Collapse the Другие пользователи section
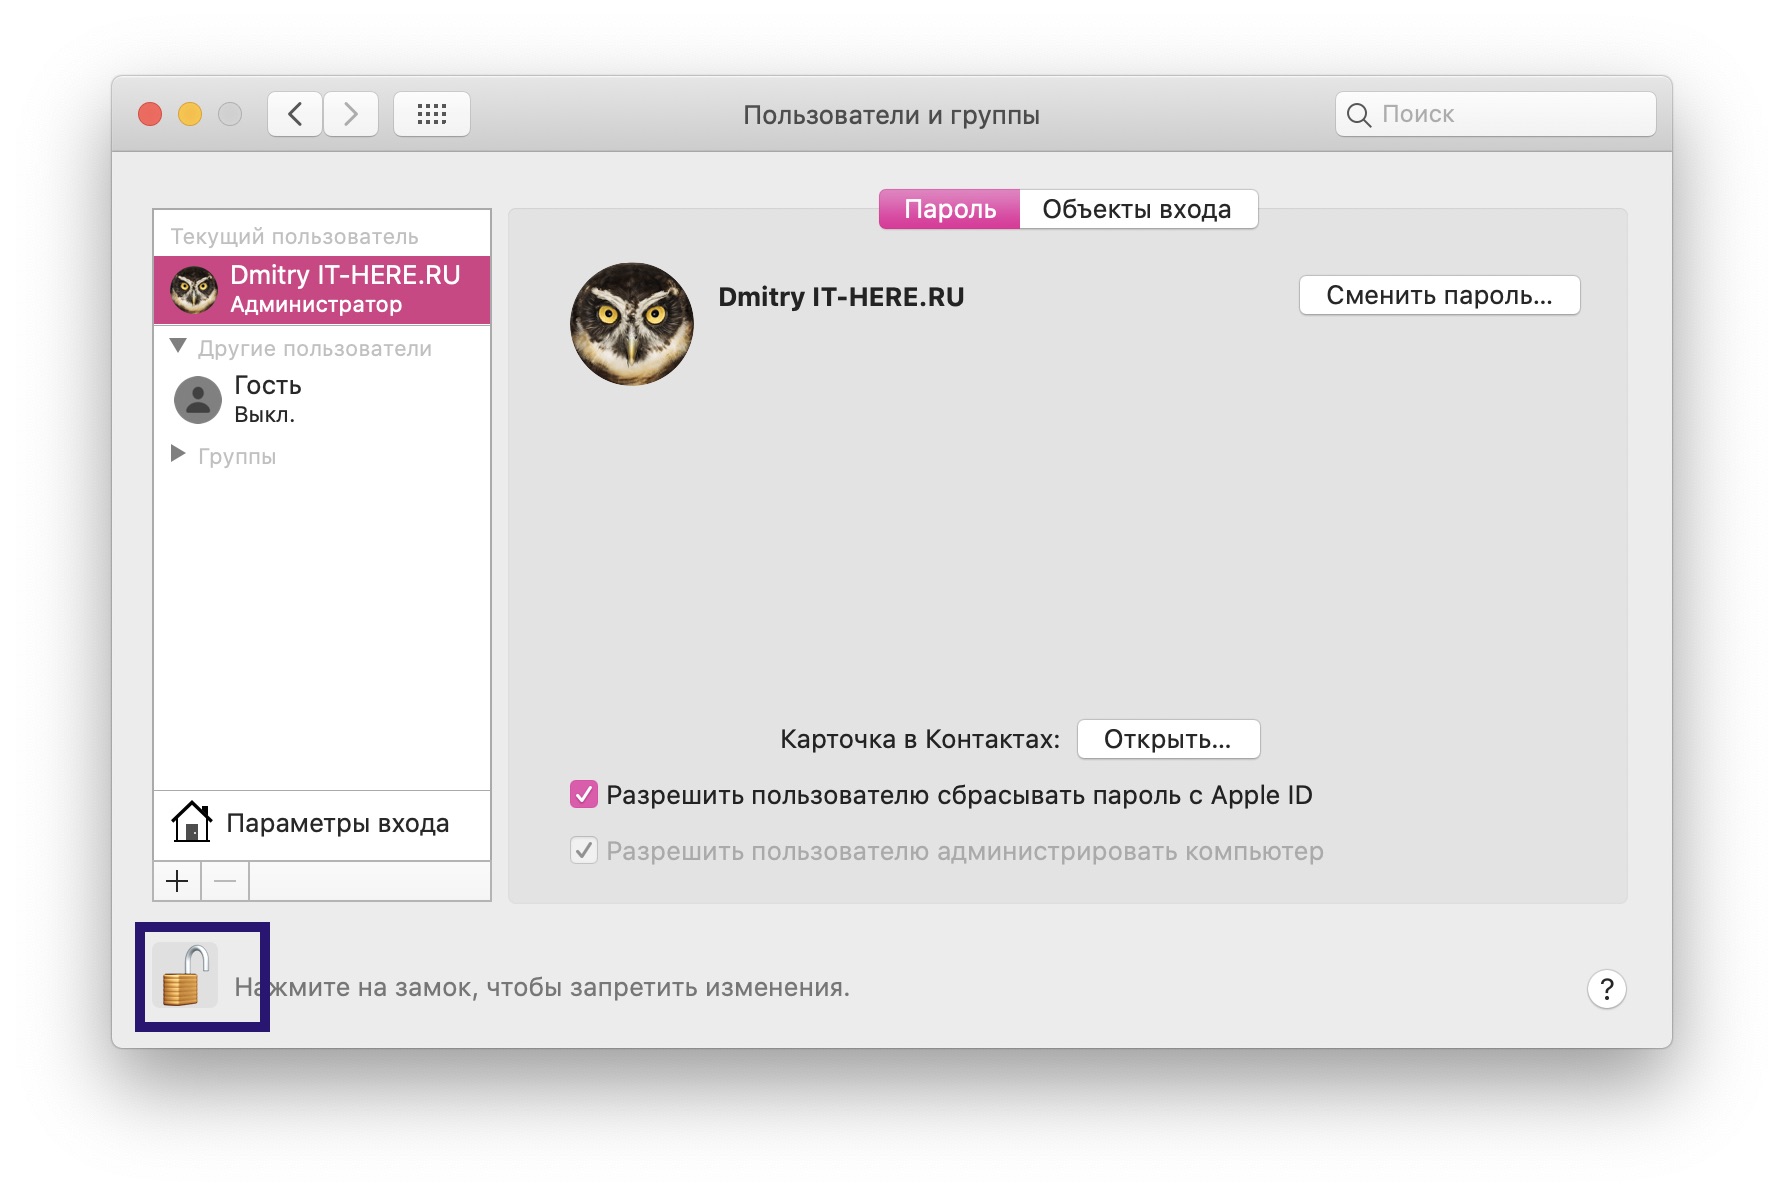 pos(179,347)
